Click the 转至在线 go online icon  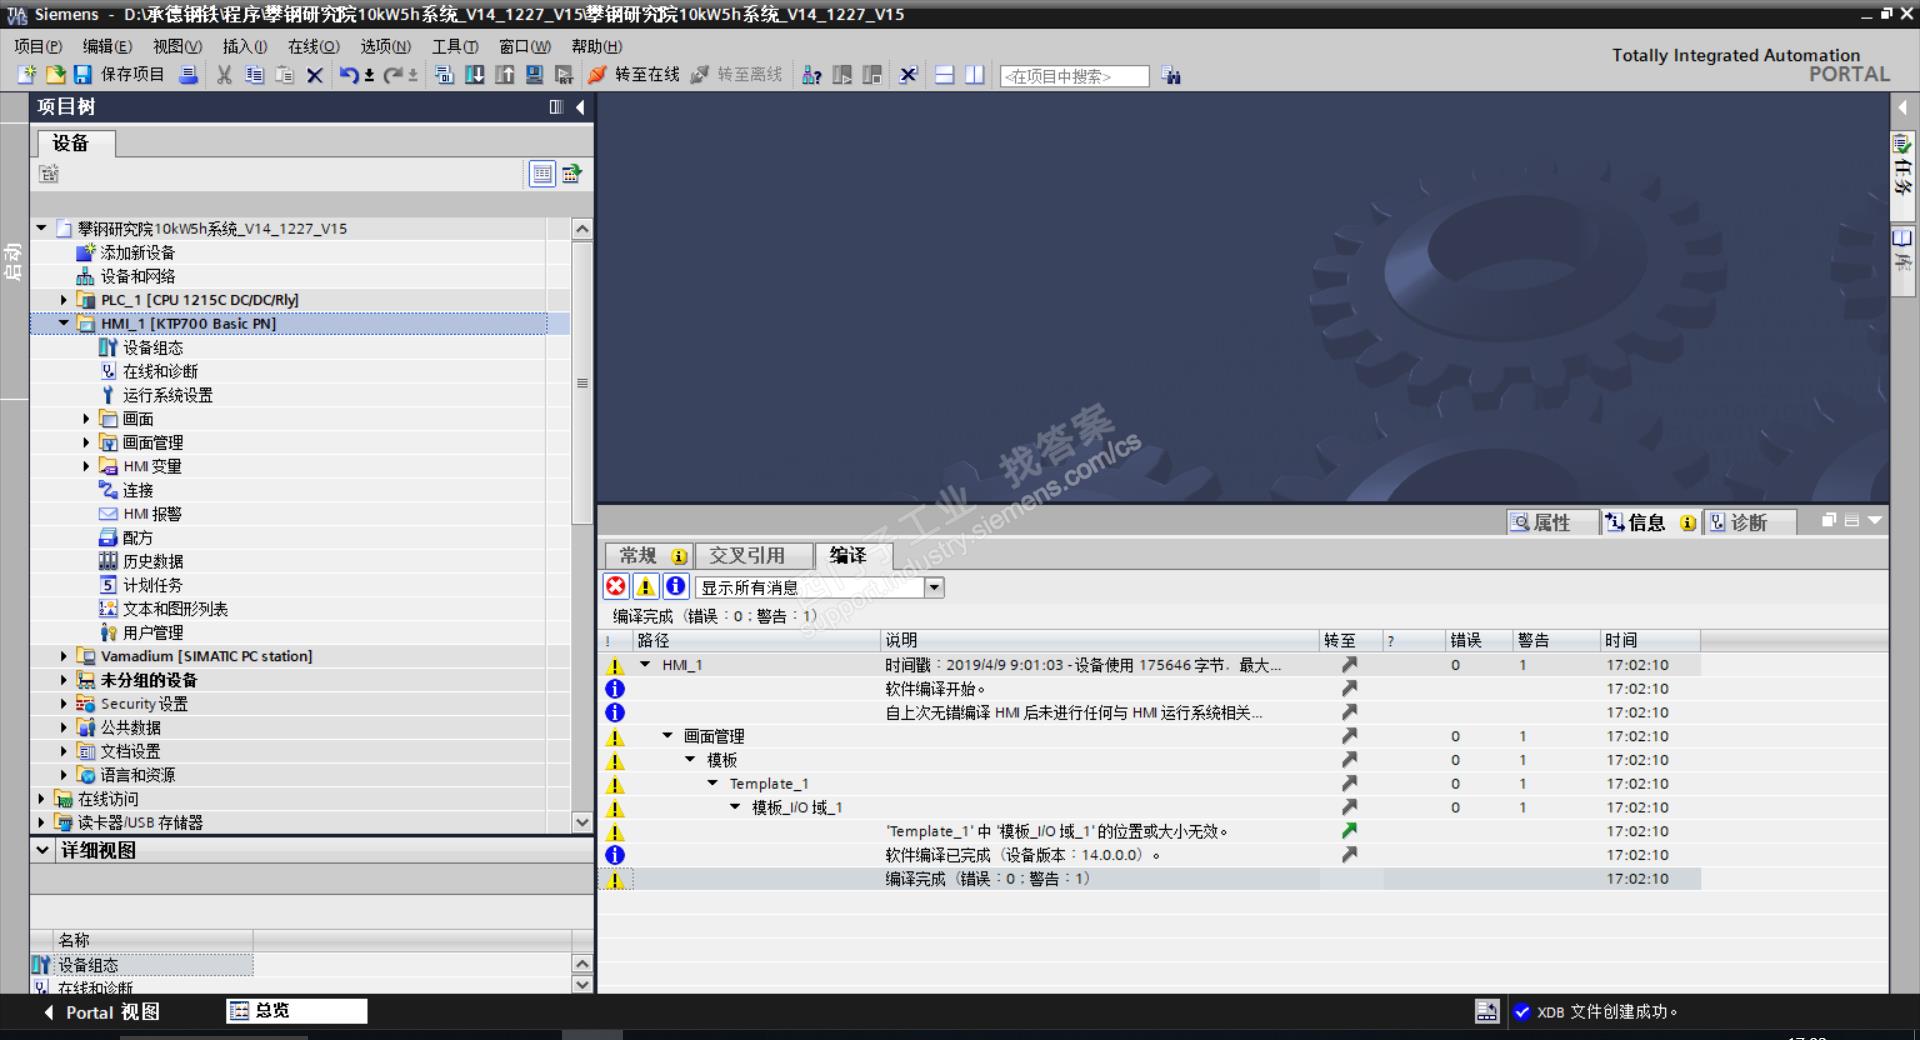598,75
